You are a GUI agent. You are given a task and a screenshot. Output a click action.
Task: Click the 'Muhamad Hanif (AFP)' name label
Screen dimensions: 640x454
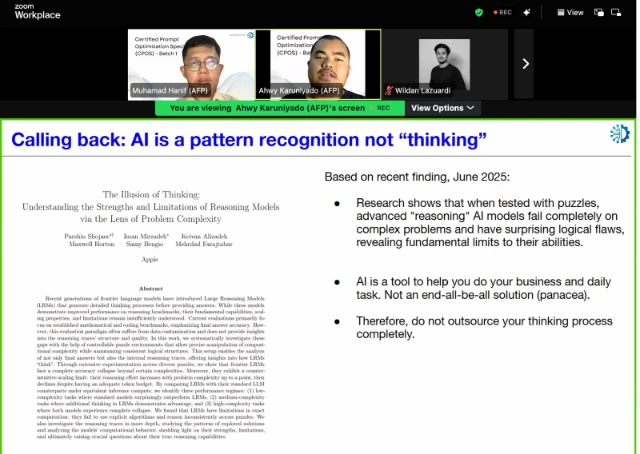pos(170,91)
